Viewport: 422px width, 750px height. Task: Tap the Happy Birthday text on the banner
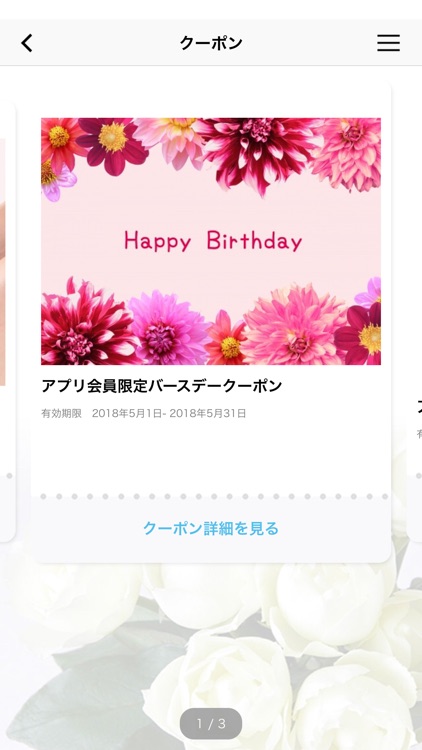[213, 241]
